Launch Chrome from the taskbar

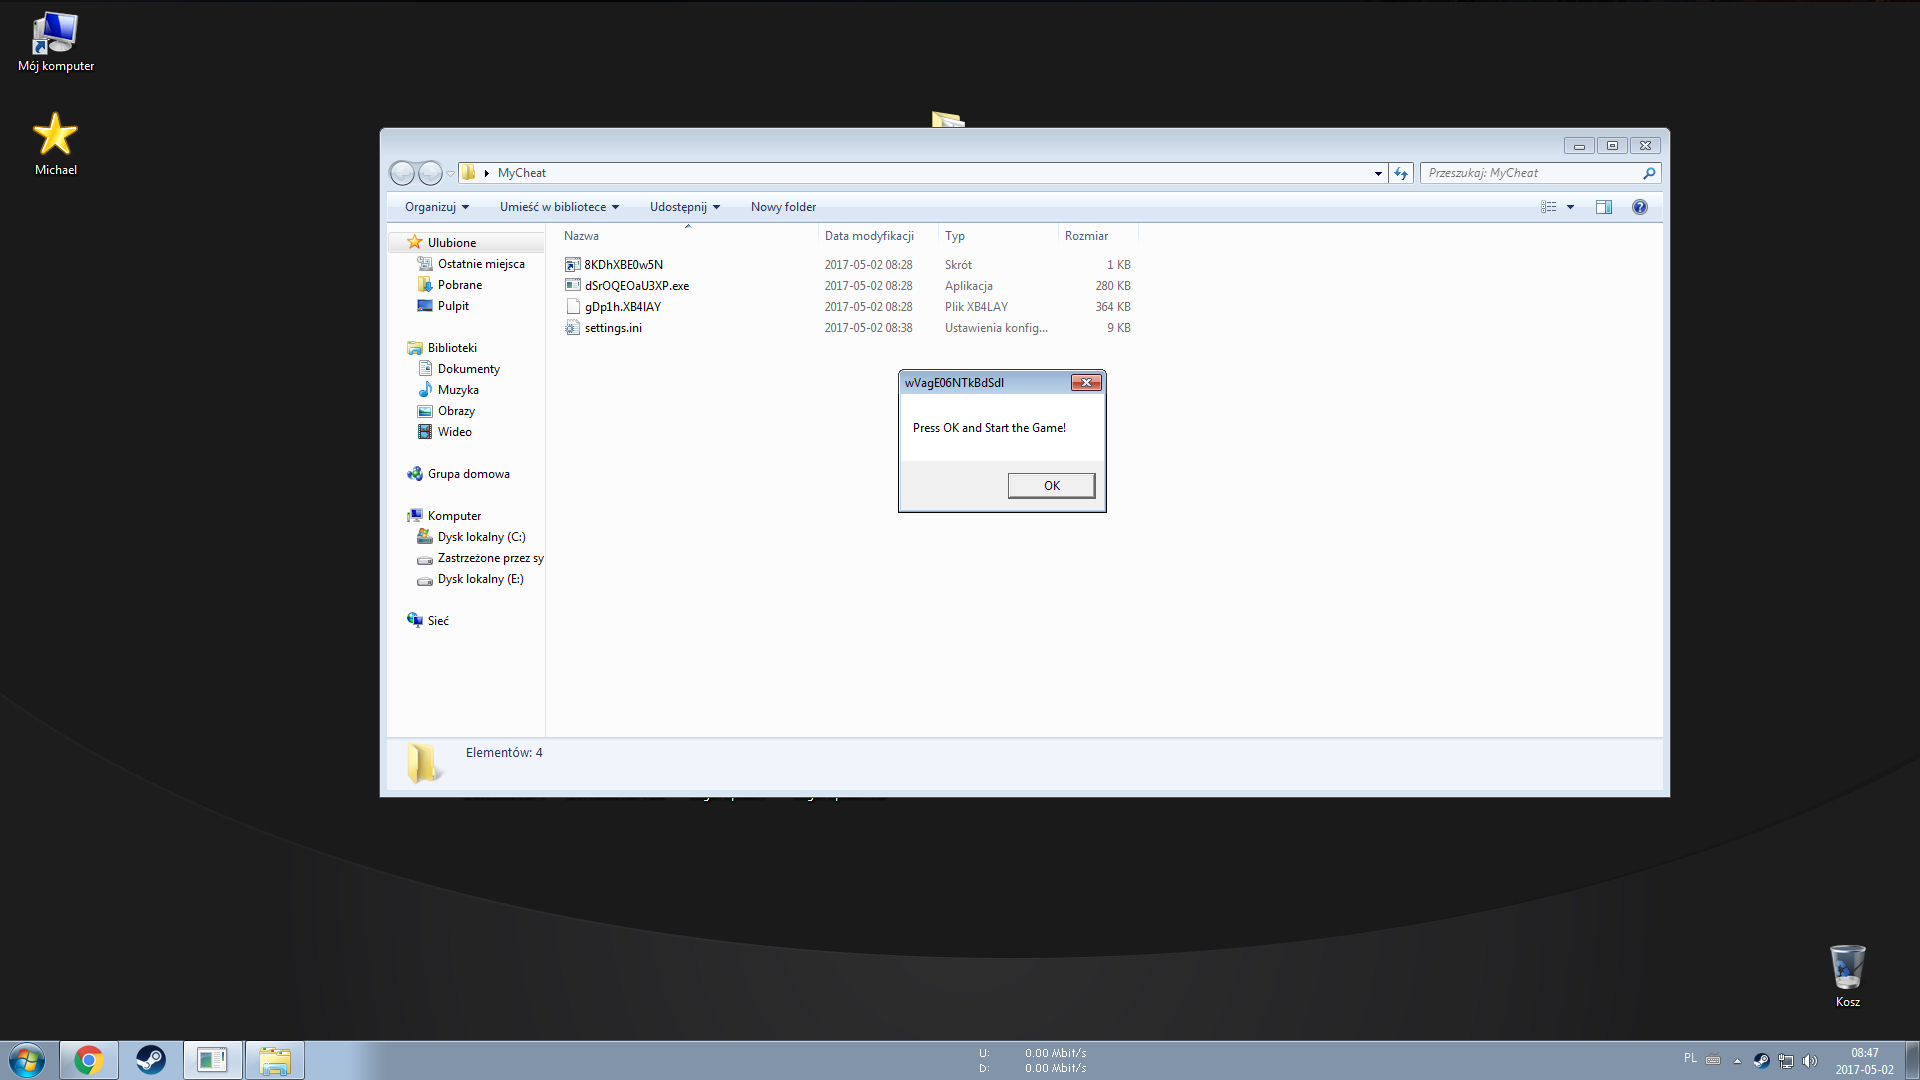(x=88, y=1060)
